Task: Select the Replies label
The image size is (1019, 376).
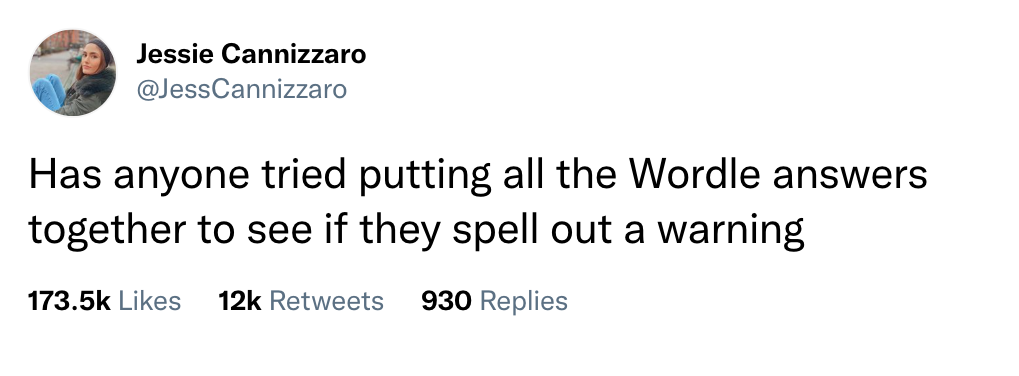Action: [524, 301]
